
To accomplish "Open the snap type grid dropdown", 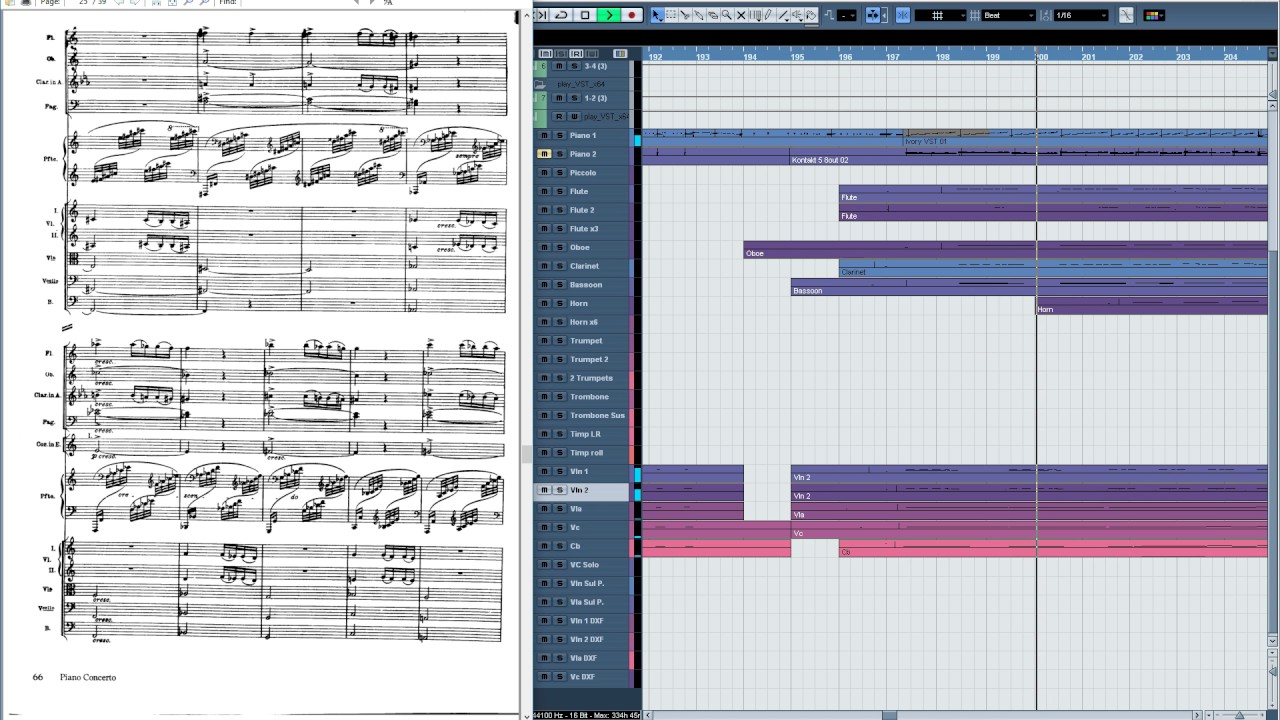I will click(x=940, y=15).
